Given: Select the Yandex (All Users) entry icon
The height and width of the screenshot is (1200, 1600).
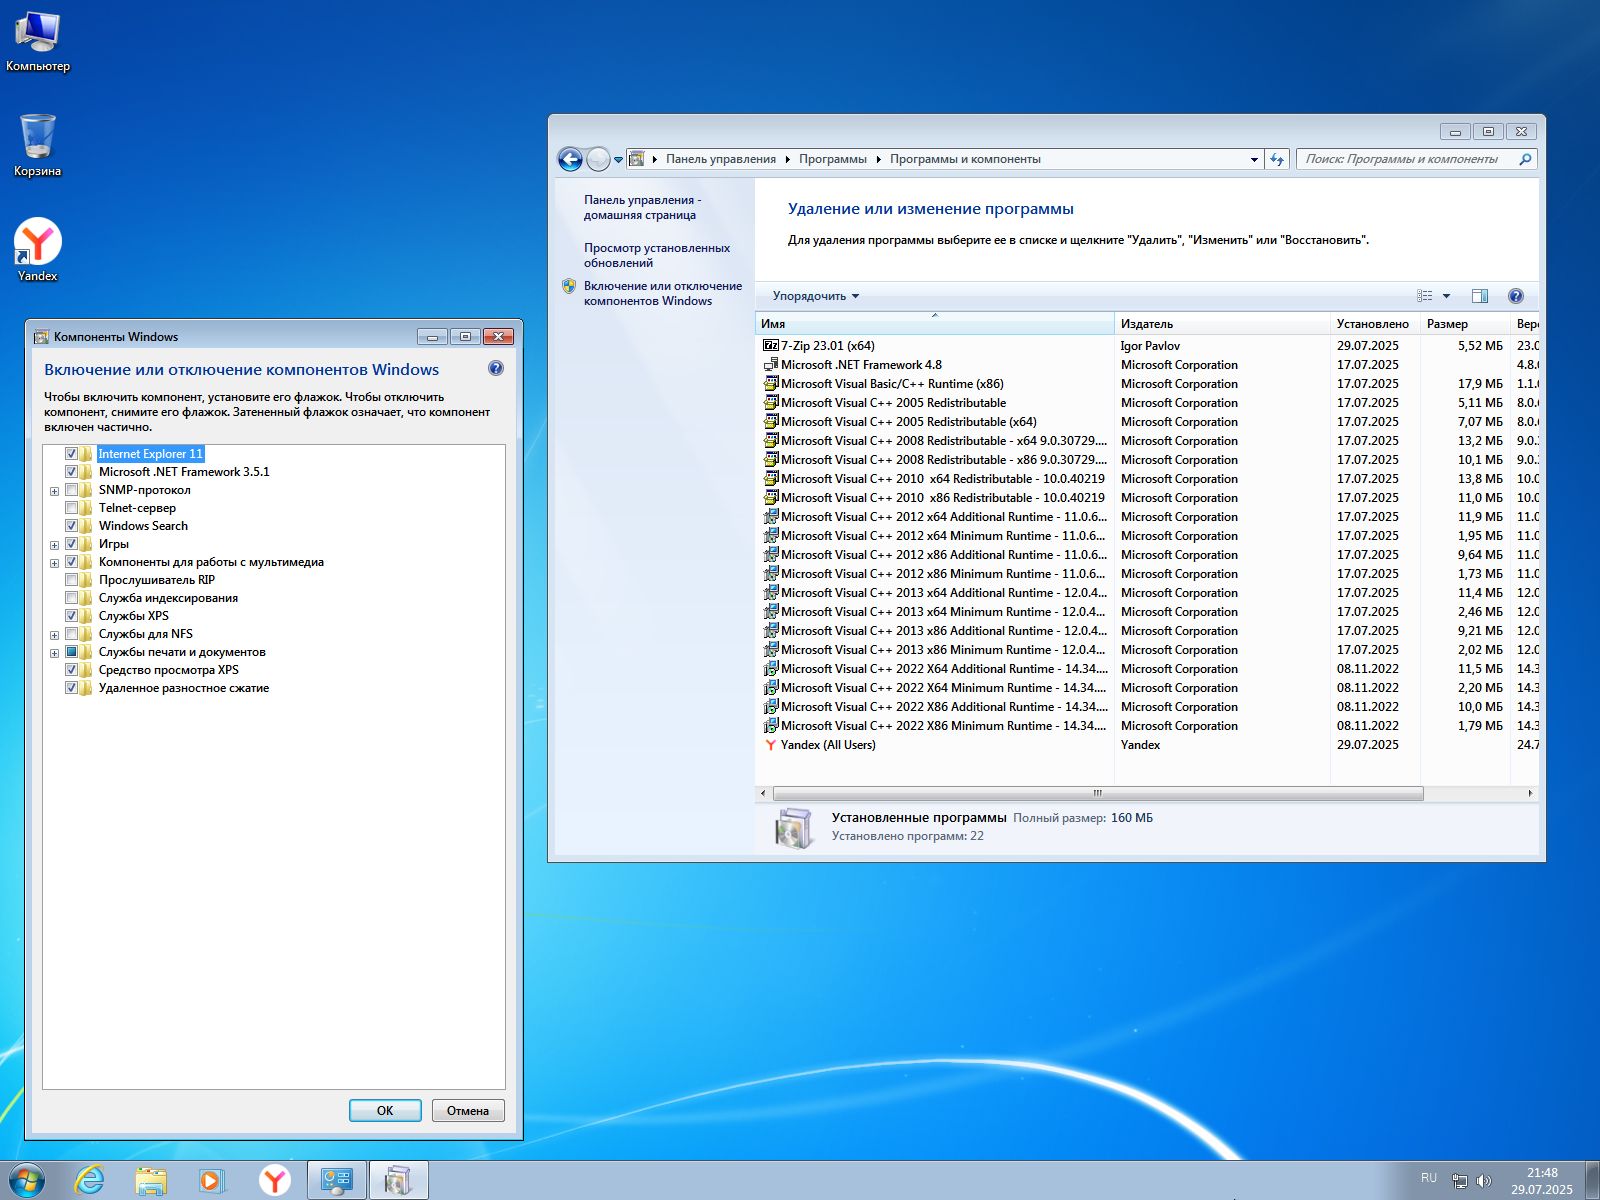Looking at the screenshot, I should [770, 745].
